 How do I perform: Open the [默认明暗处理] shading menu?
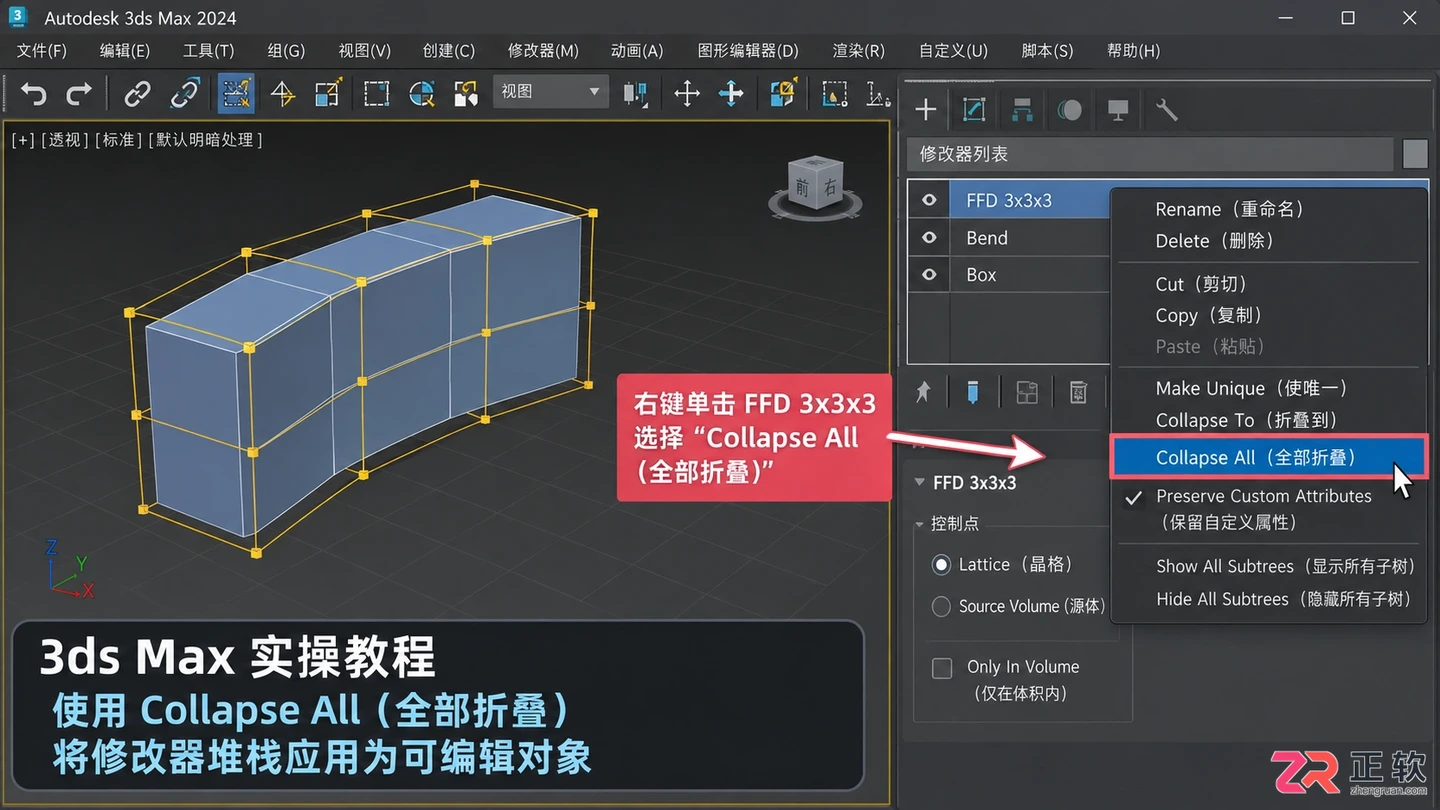[x=205, y=140]
